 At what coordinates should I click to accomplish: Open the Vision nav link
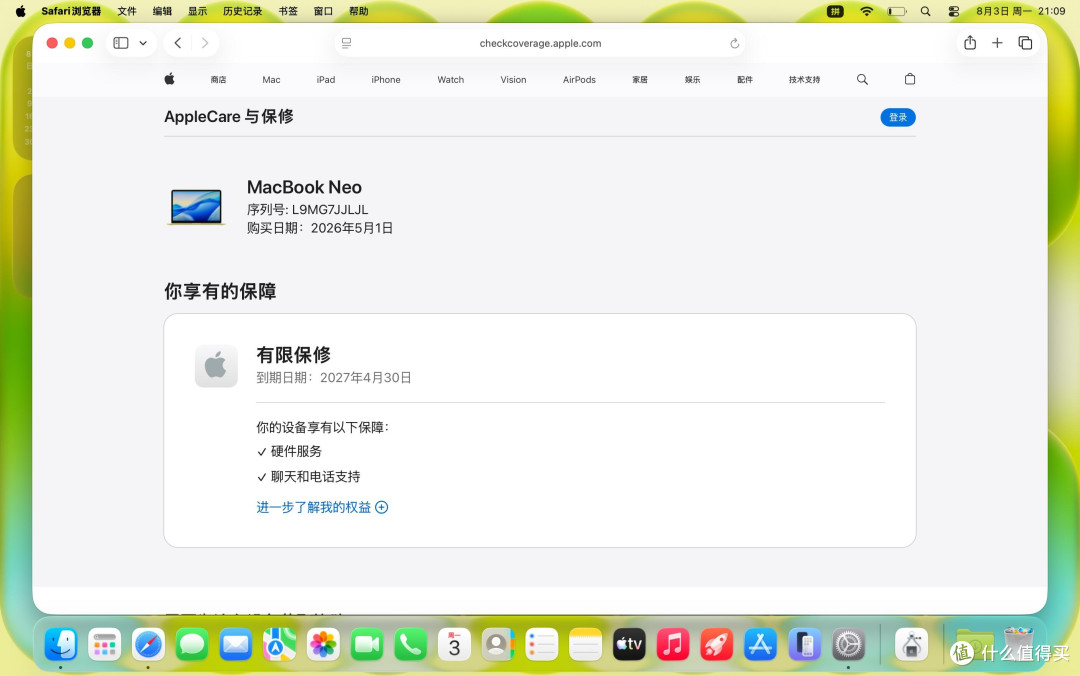tap(513, 80)
